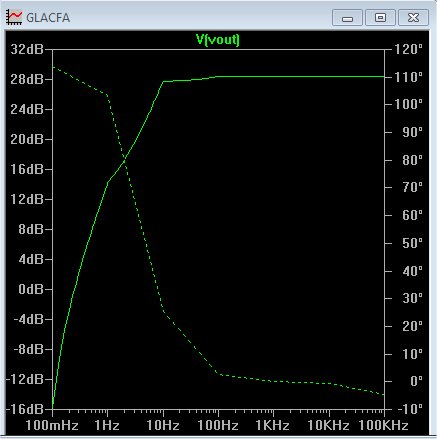Image resolution: width=437 pixels, height=439 pixels.
Task: Click the -16dB magnitude axis label
Action: pos(25,409)
